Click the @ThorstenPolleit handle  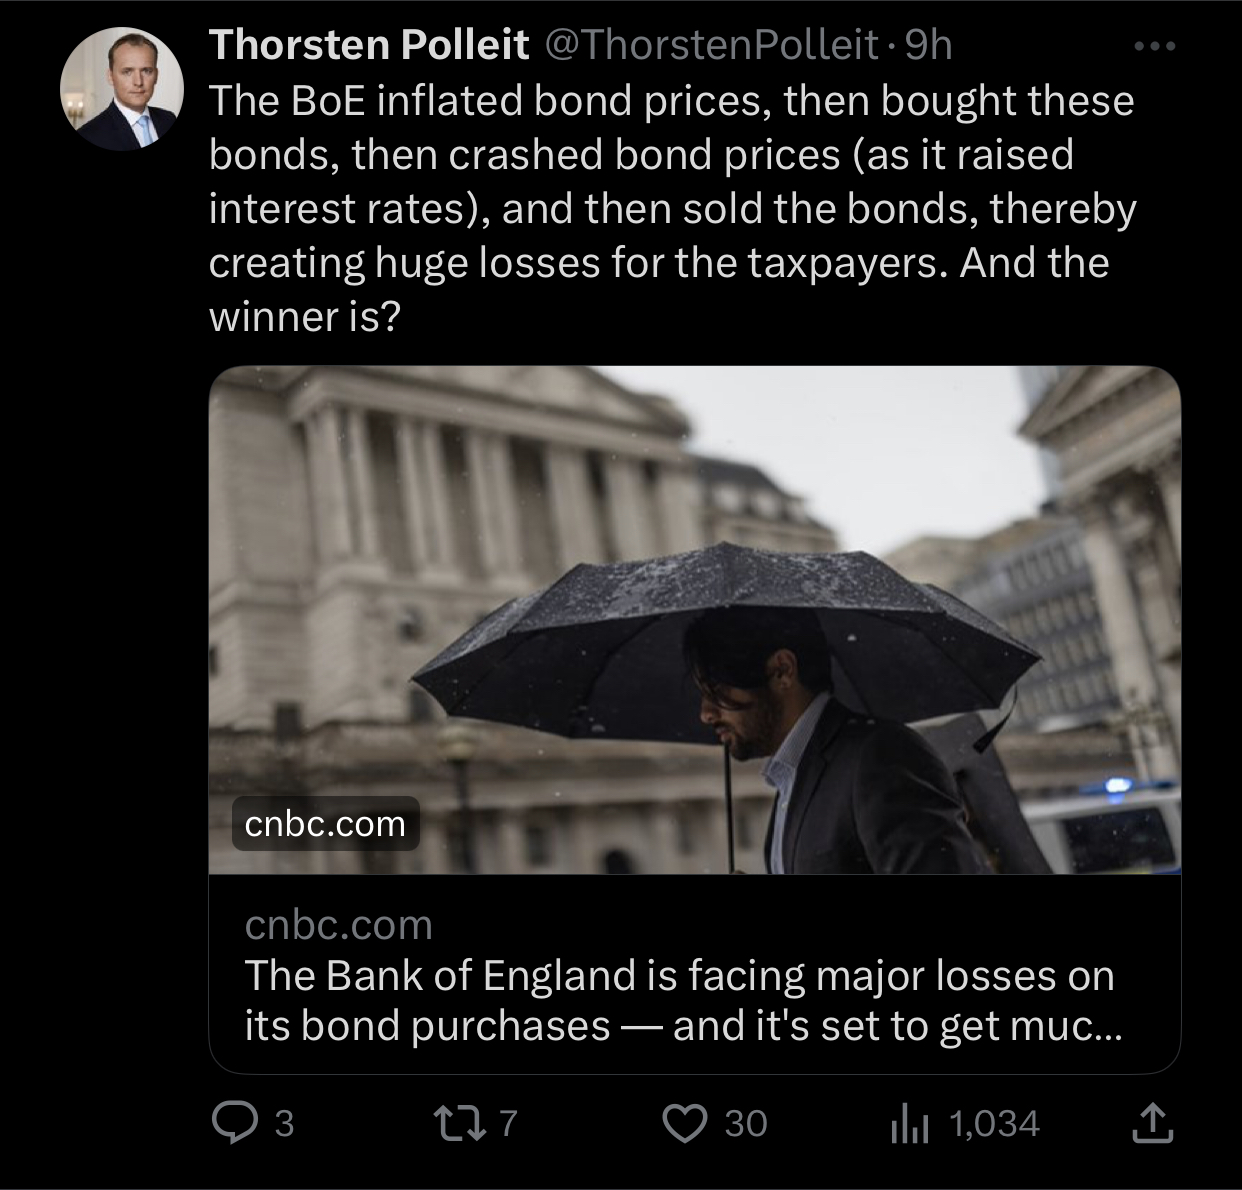coord(710,45)
